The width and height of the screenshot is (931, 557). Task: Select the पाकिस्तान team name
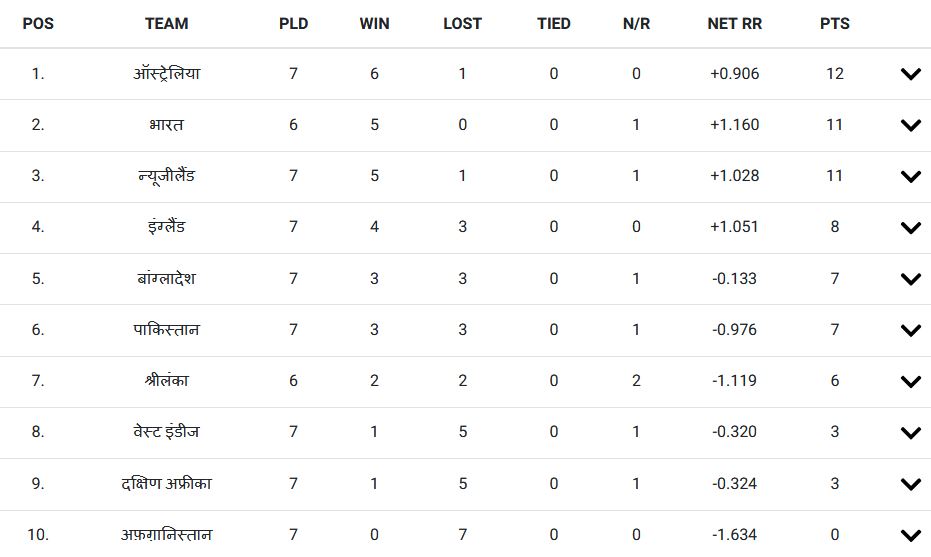click(166, 330)
